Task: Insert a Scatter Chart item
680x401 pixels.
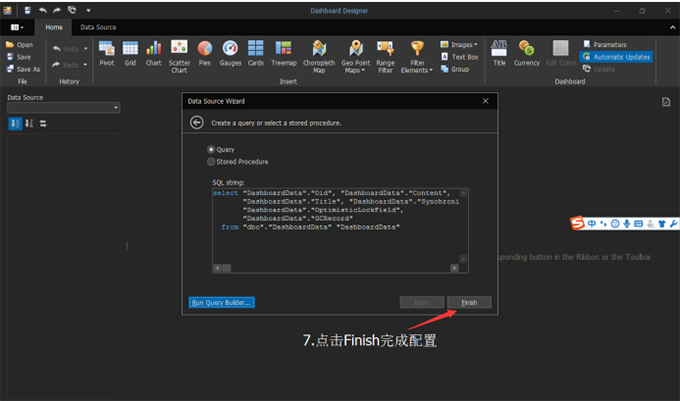Action: [179, 55]
